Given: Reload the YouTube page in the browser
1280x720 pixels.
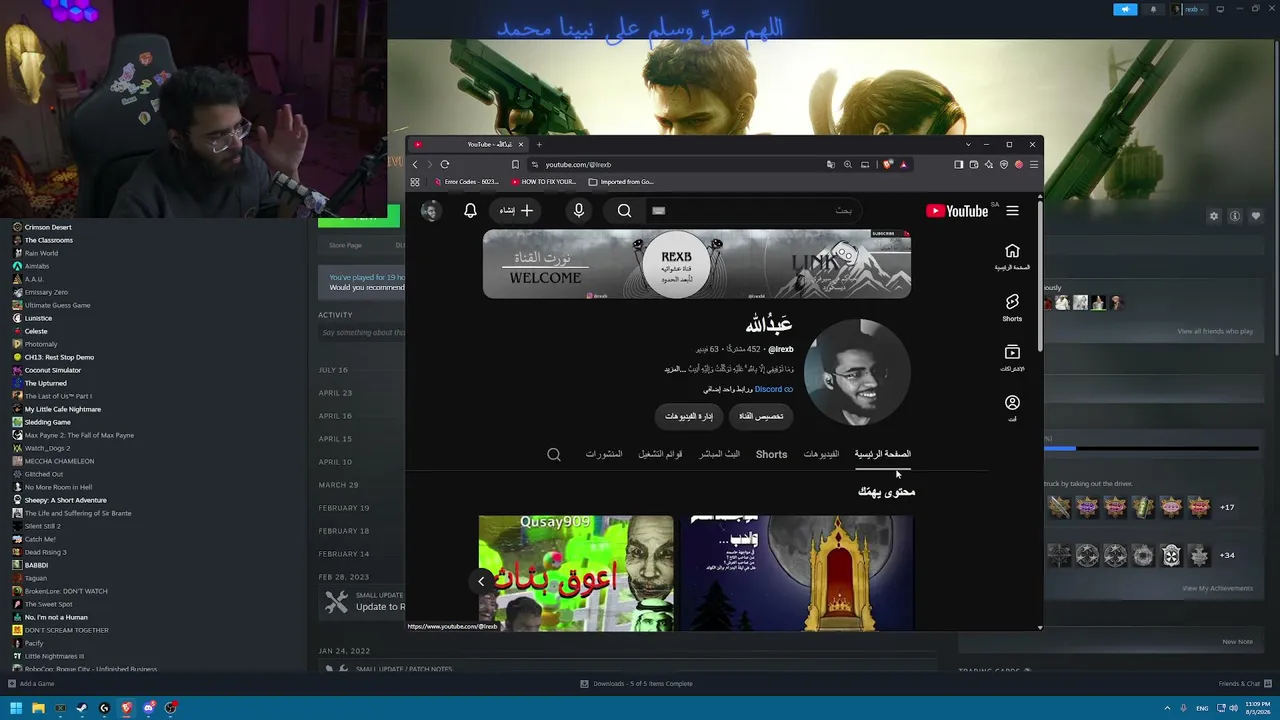Looking at the screenshot, I should (445, 165).
